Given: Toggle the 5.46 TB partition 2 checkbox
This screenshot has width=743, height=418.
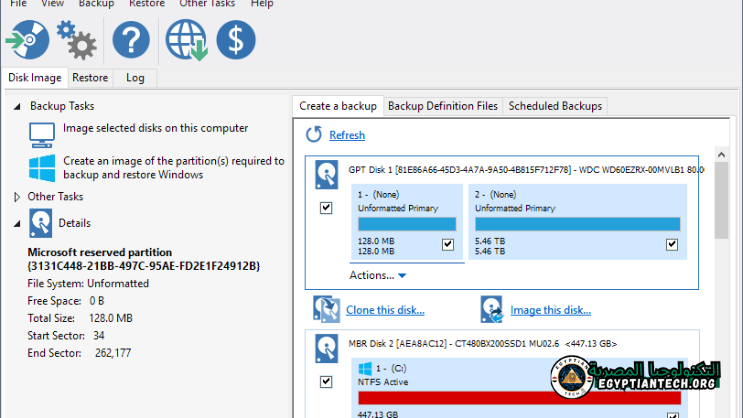Looking at the screenshot, I should point(671,244).
